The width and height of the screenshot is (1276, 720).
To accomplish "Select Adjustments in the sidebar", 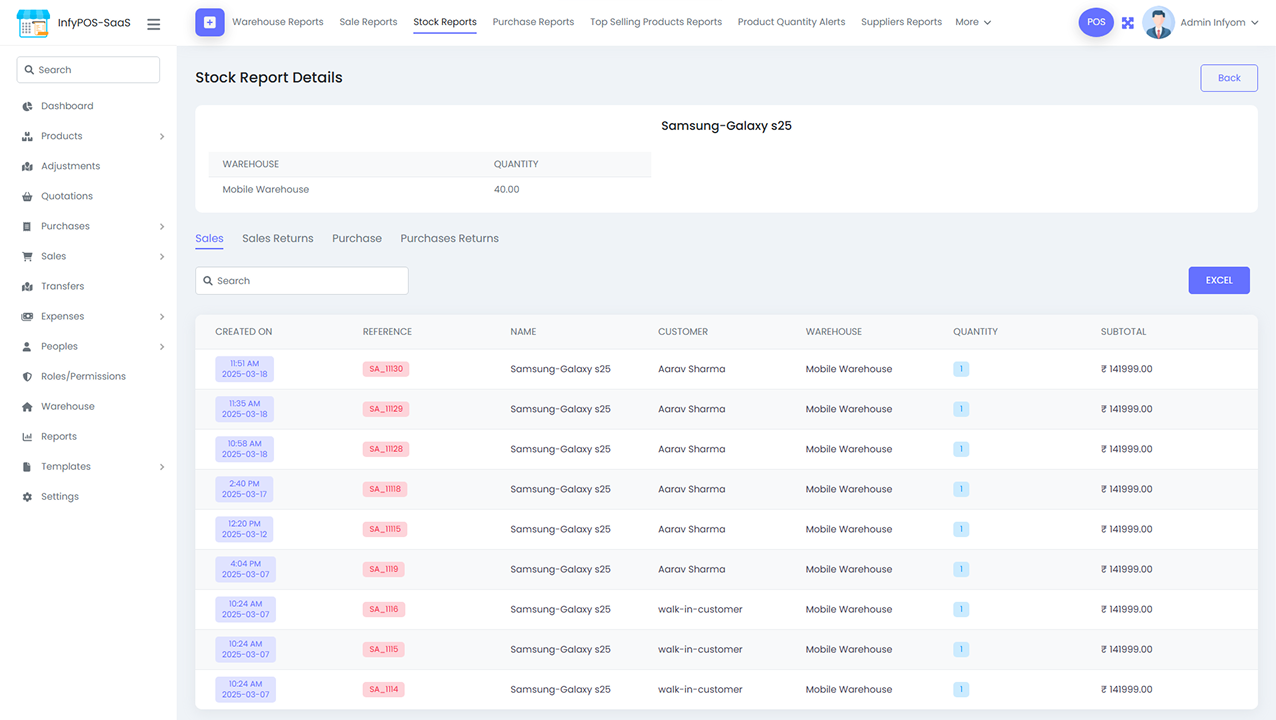I will [71, 165].
